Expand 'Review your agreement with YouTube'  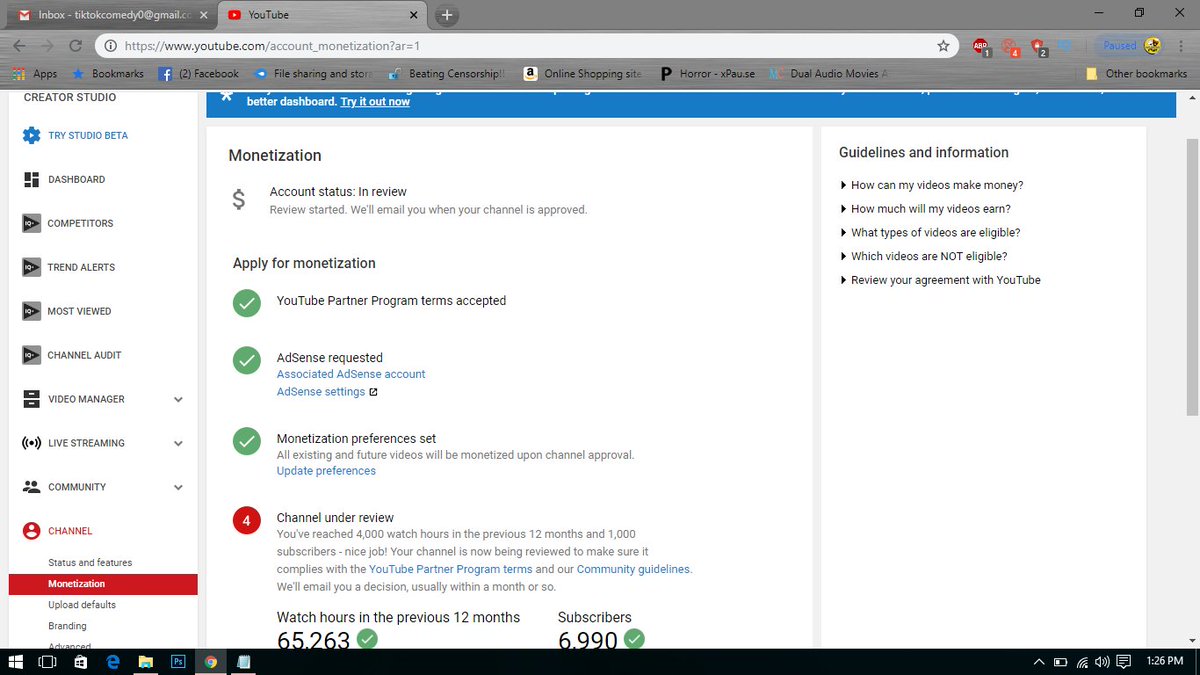point(940,281)
